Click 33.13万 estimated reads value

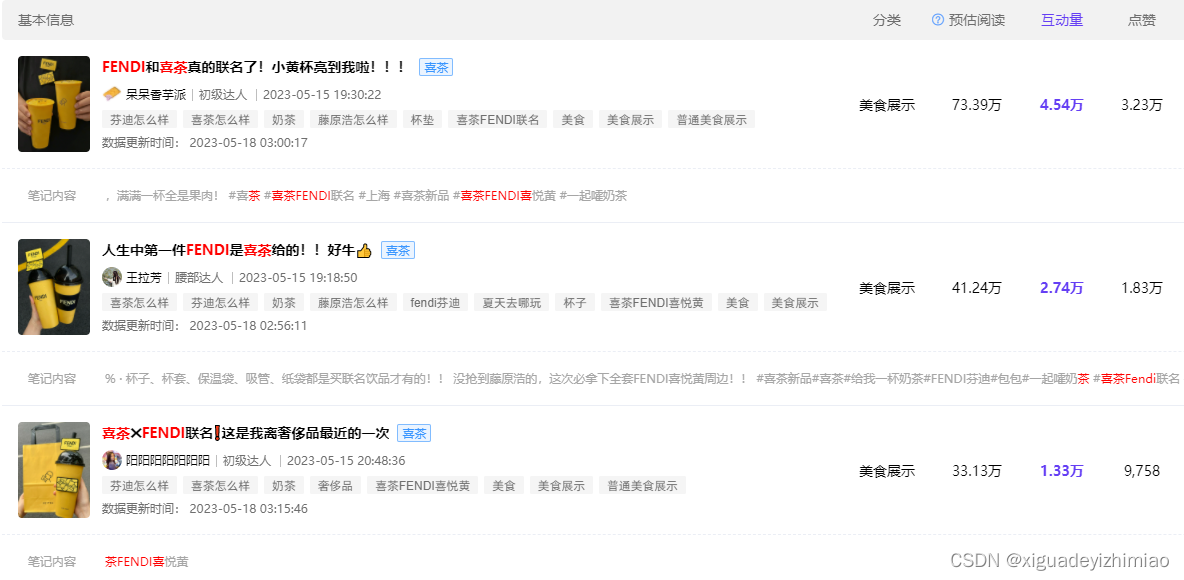point(976,470)
